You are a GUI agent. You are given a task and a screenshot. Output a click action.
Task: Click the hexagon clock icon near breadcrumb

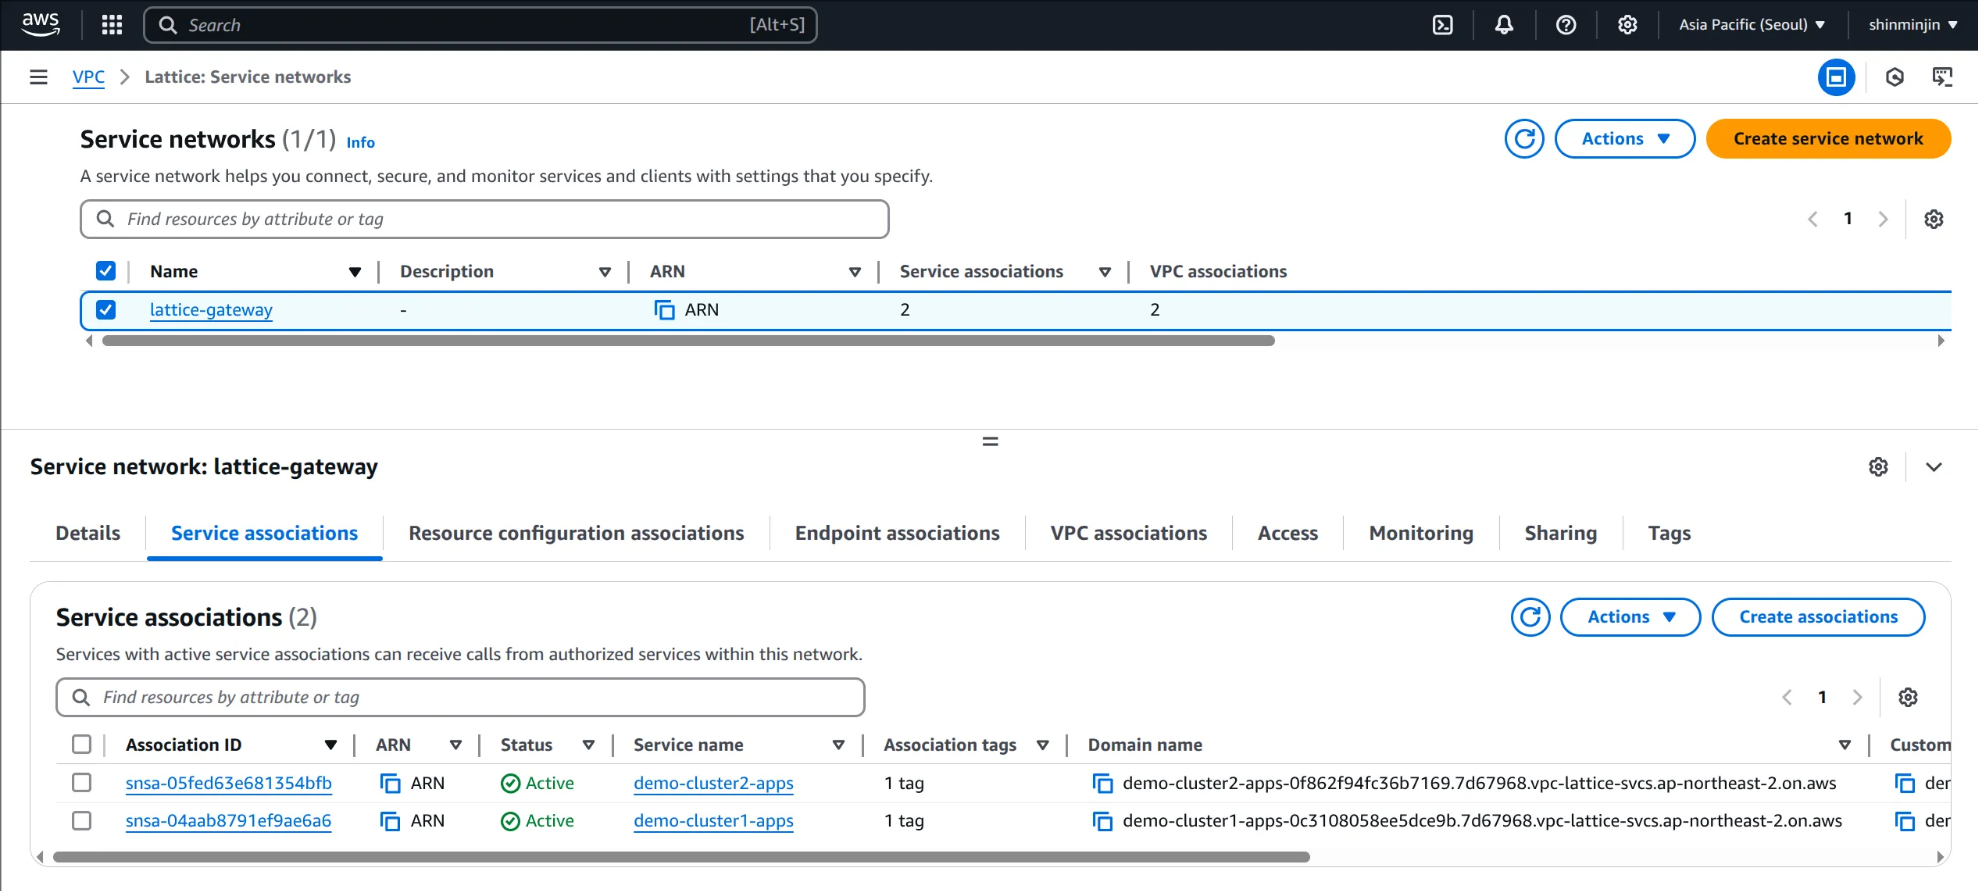[1894, 77]
